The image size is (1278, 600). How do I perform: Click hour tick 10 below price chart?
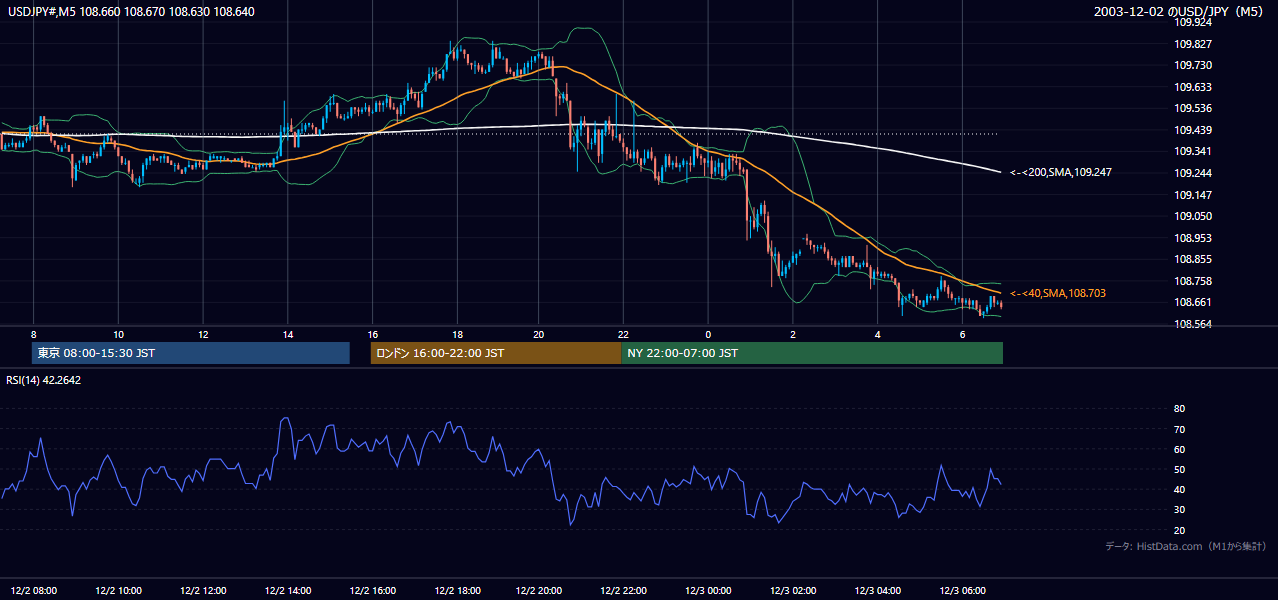coord(118,334)
